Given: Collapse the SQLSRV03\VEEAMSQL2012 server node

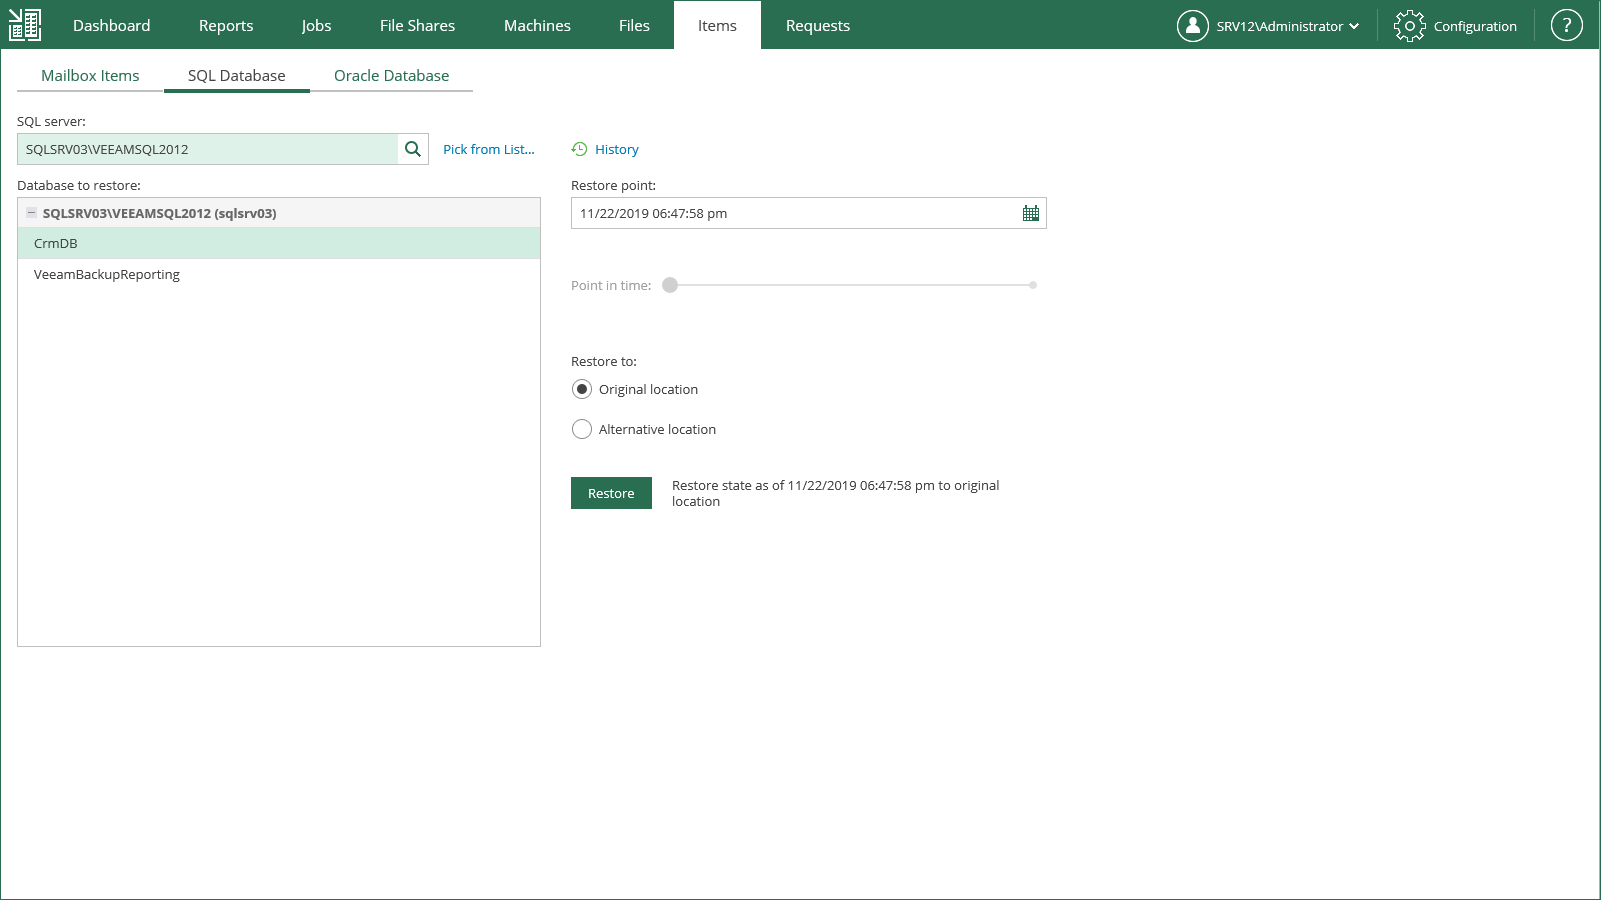Looking at the screenshot, I should 31,213.
